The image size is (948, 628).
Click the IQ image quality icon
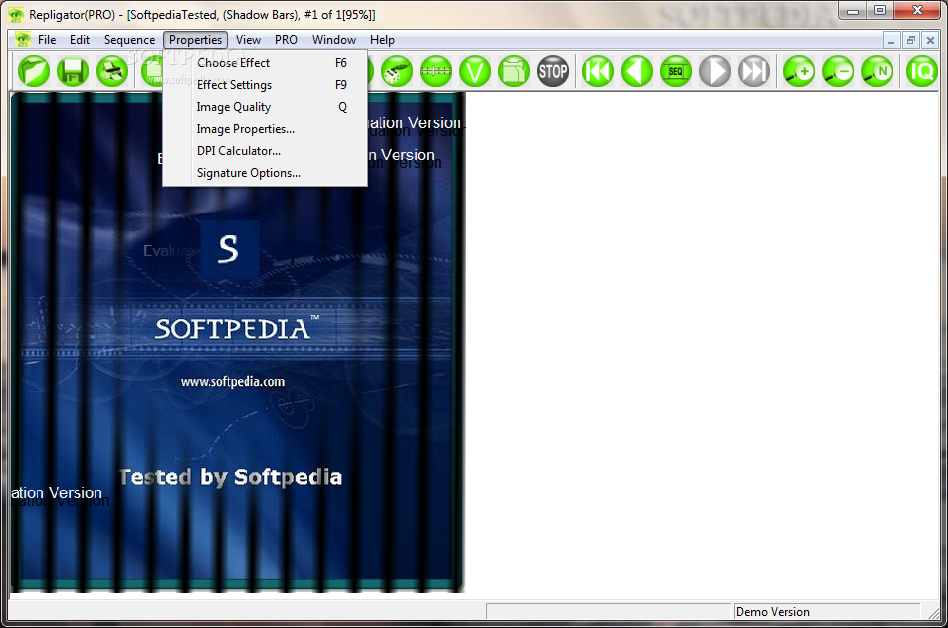point(921,71)
